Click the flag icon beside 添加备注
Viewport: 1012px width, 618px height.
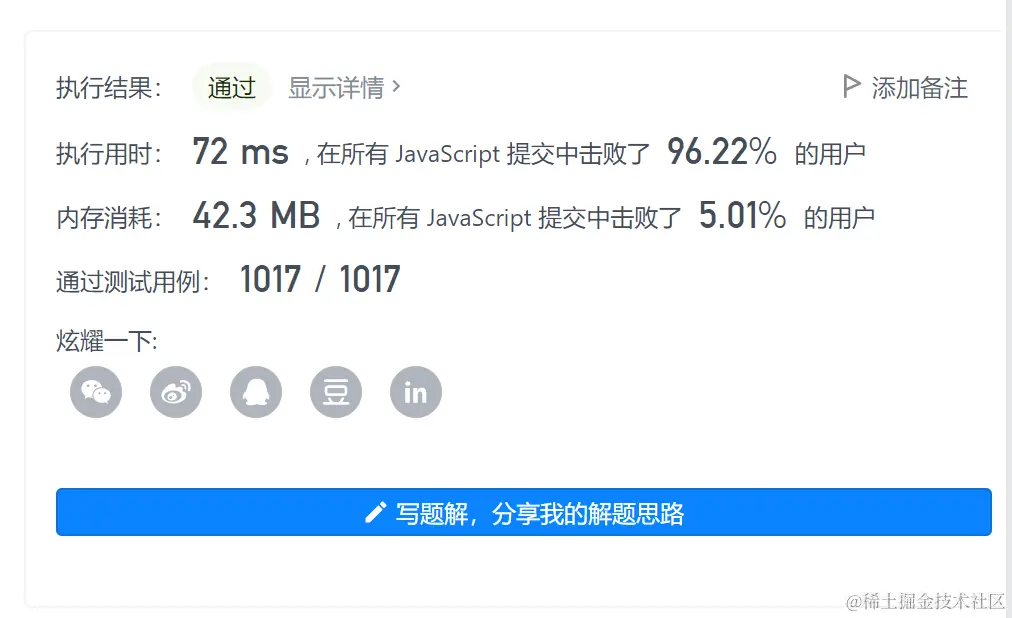pos(851,86)
